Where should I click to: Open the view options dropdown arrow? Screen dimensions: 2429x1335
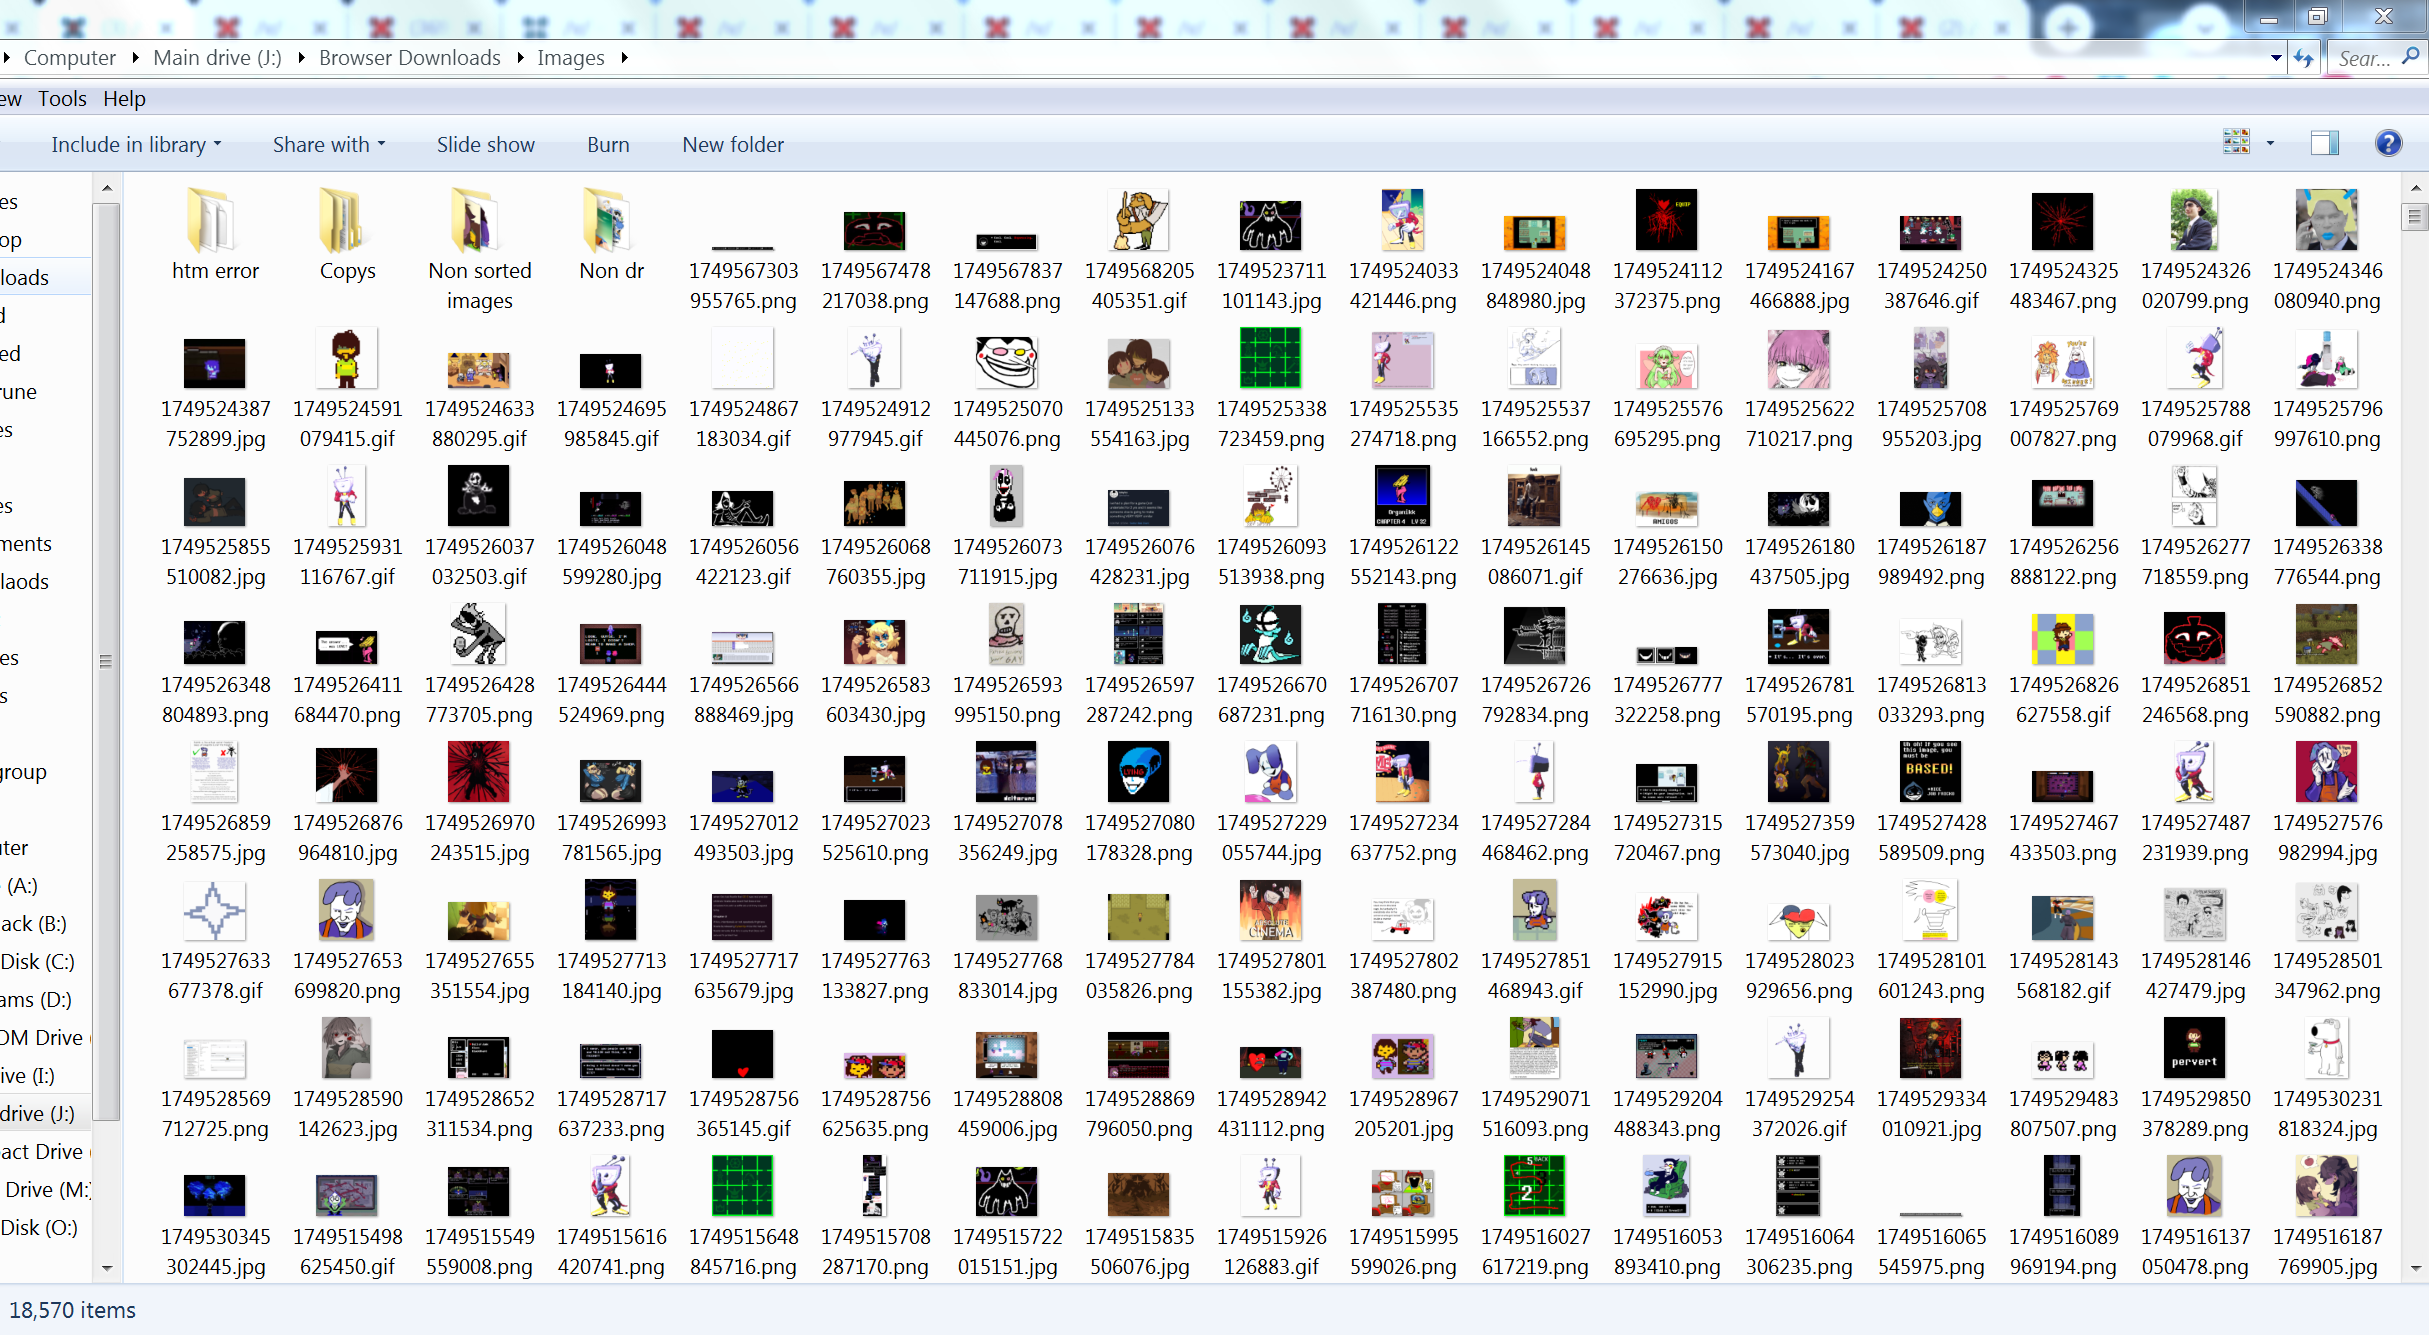[2270, 144]
